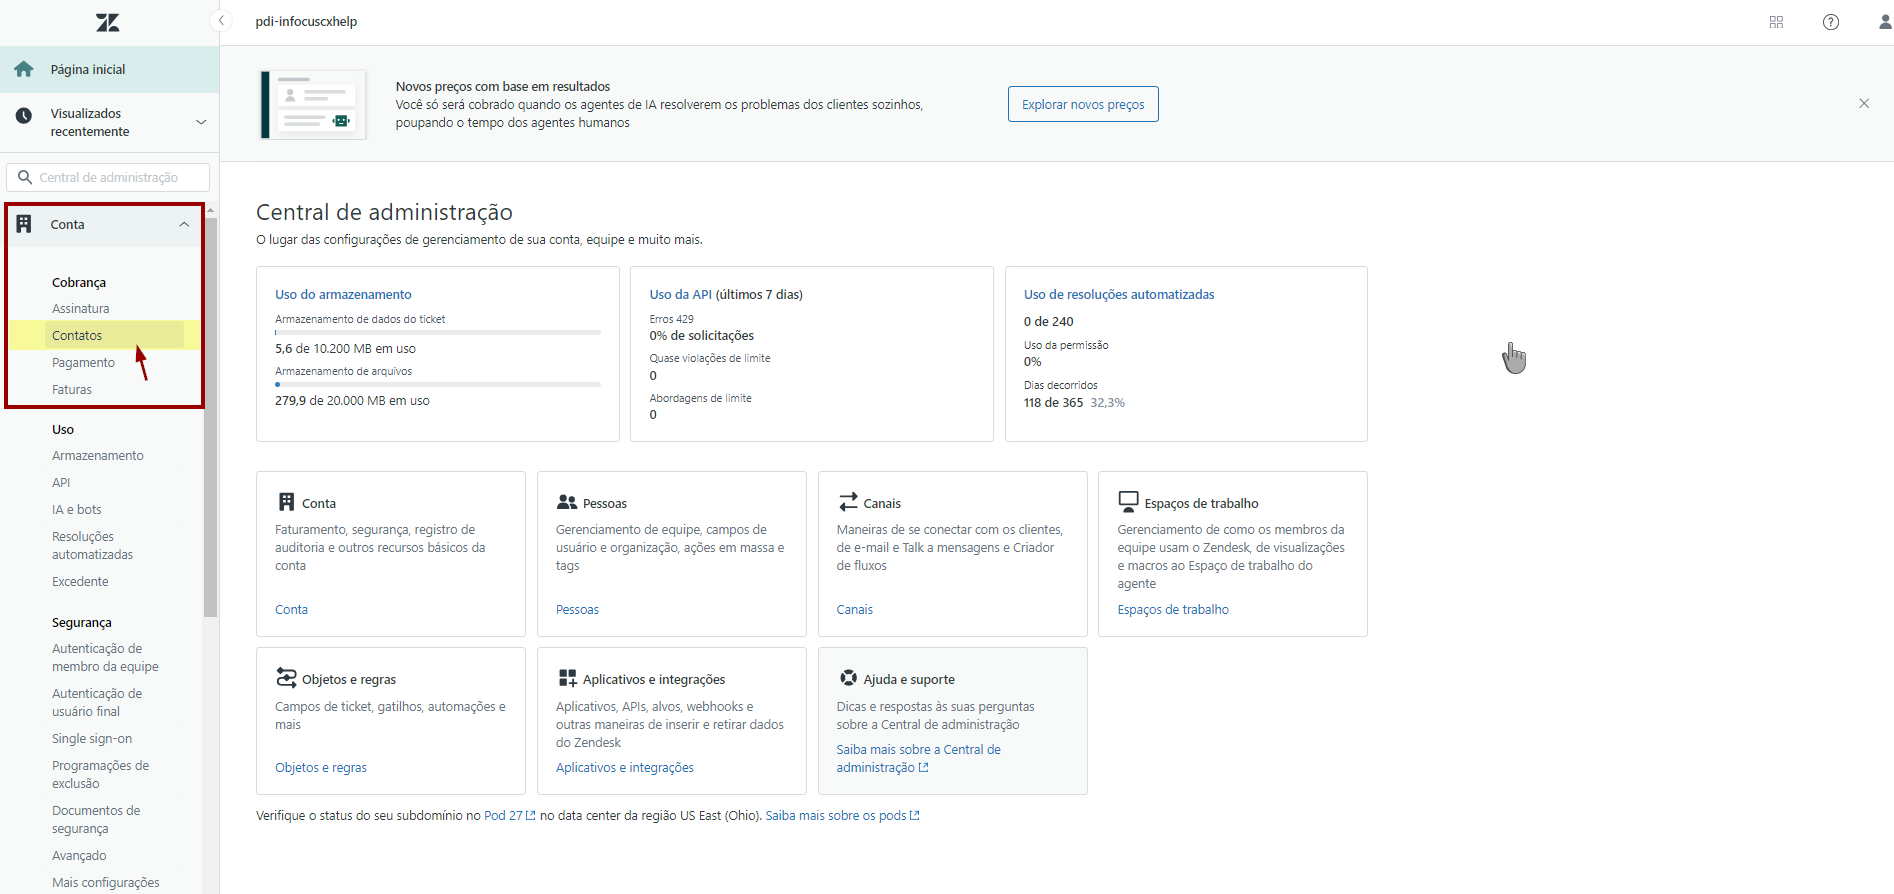Viewport: 1894px width, 894px height.
Task: Click the Conta building icon in sidebar
Action: tap(24, 224)
